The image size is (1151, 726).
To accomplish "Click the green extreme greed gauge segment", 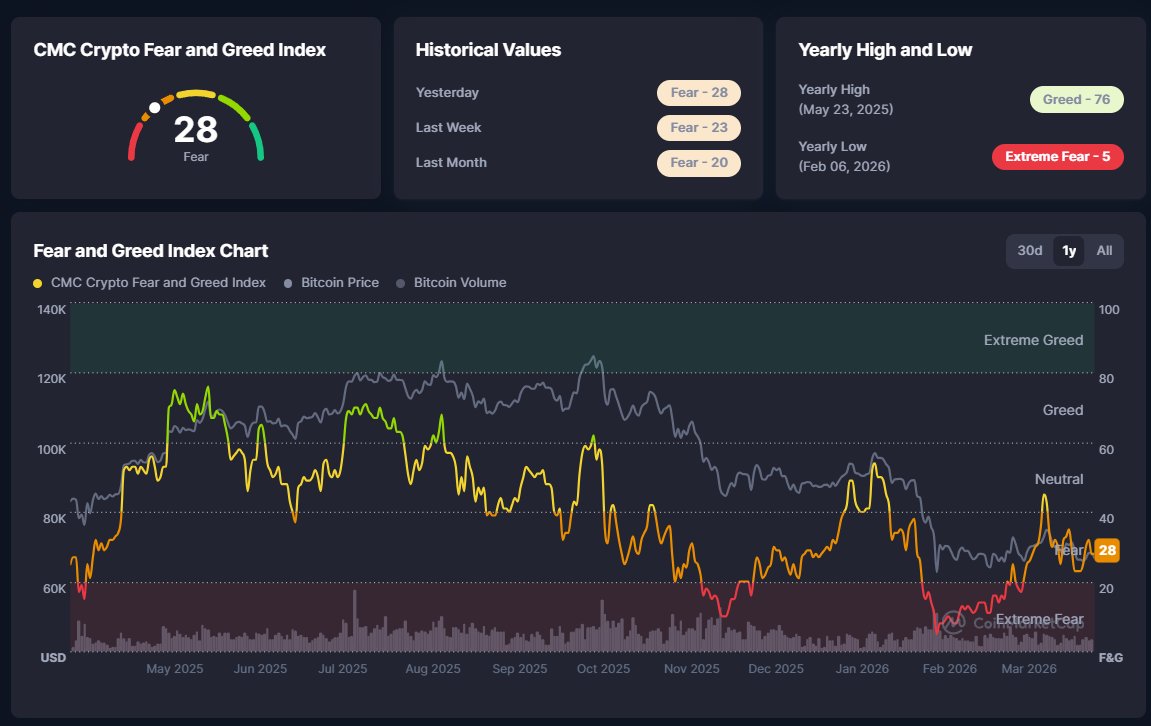I will pos(258,142).
